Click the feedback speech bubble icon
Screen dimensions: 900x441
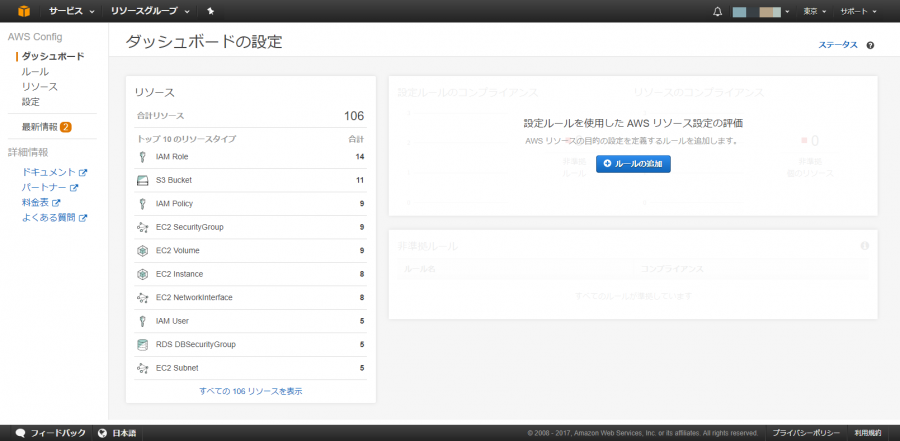(21, 433)
